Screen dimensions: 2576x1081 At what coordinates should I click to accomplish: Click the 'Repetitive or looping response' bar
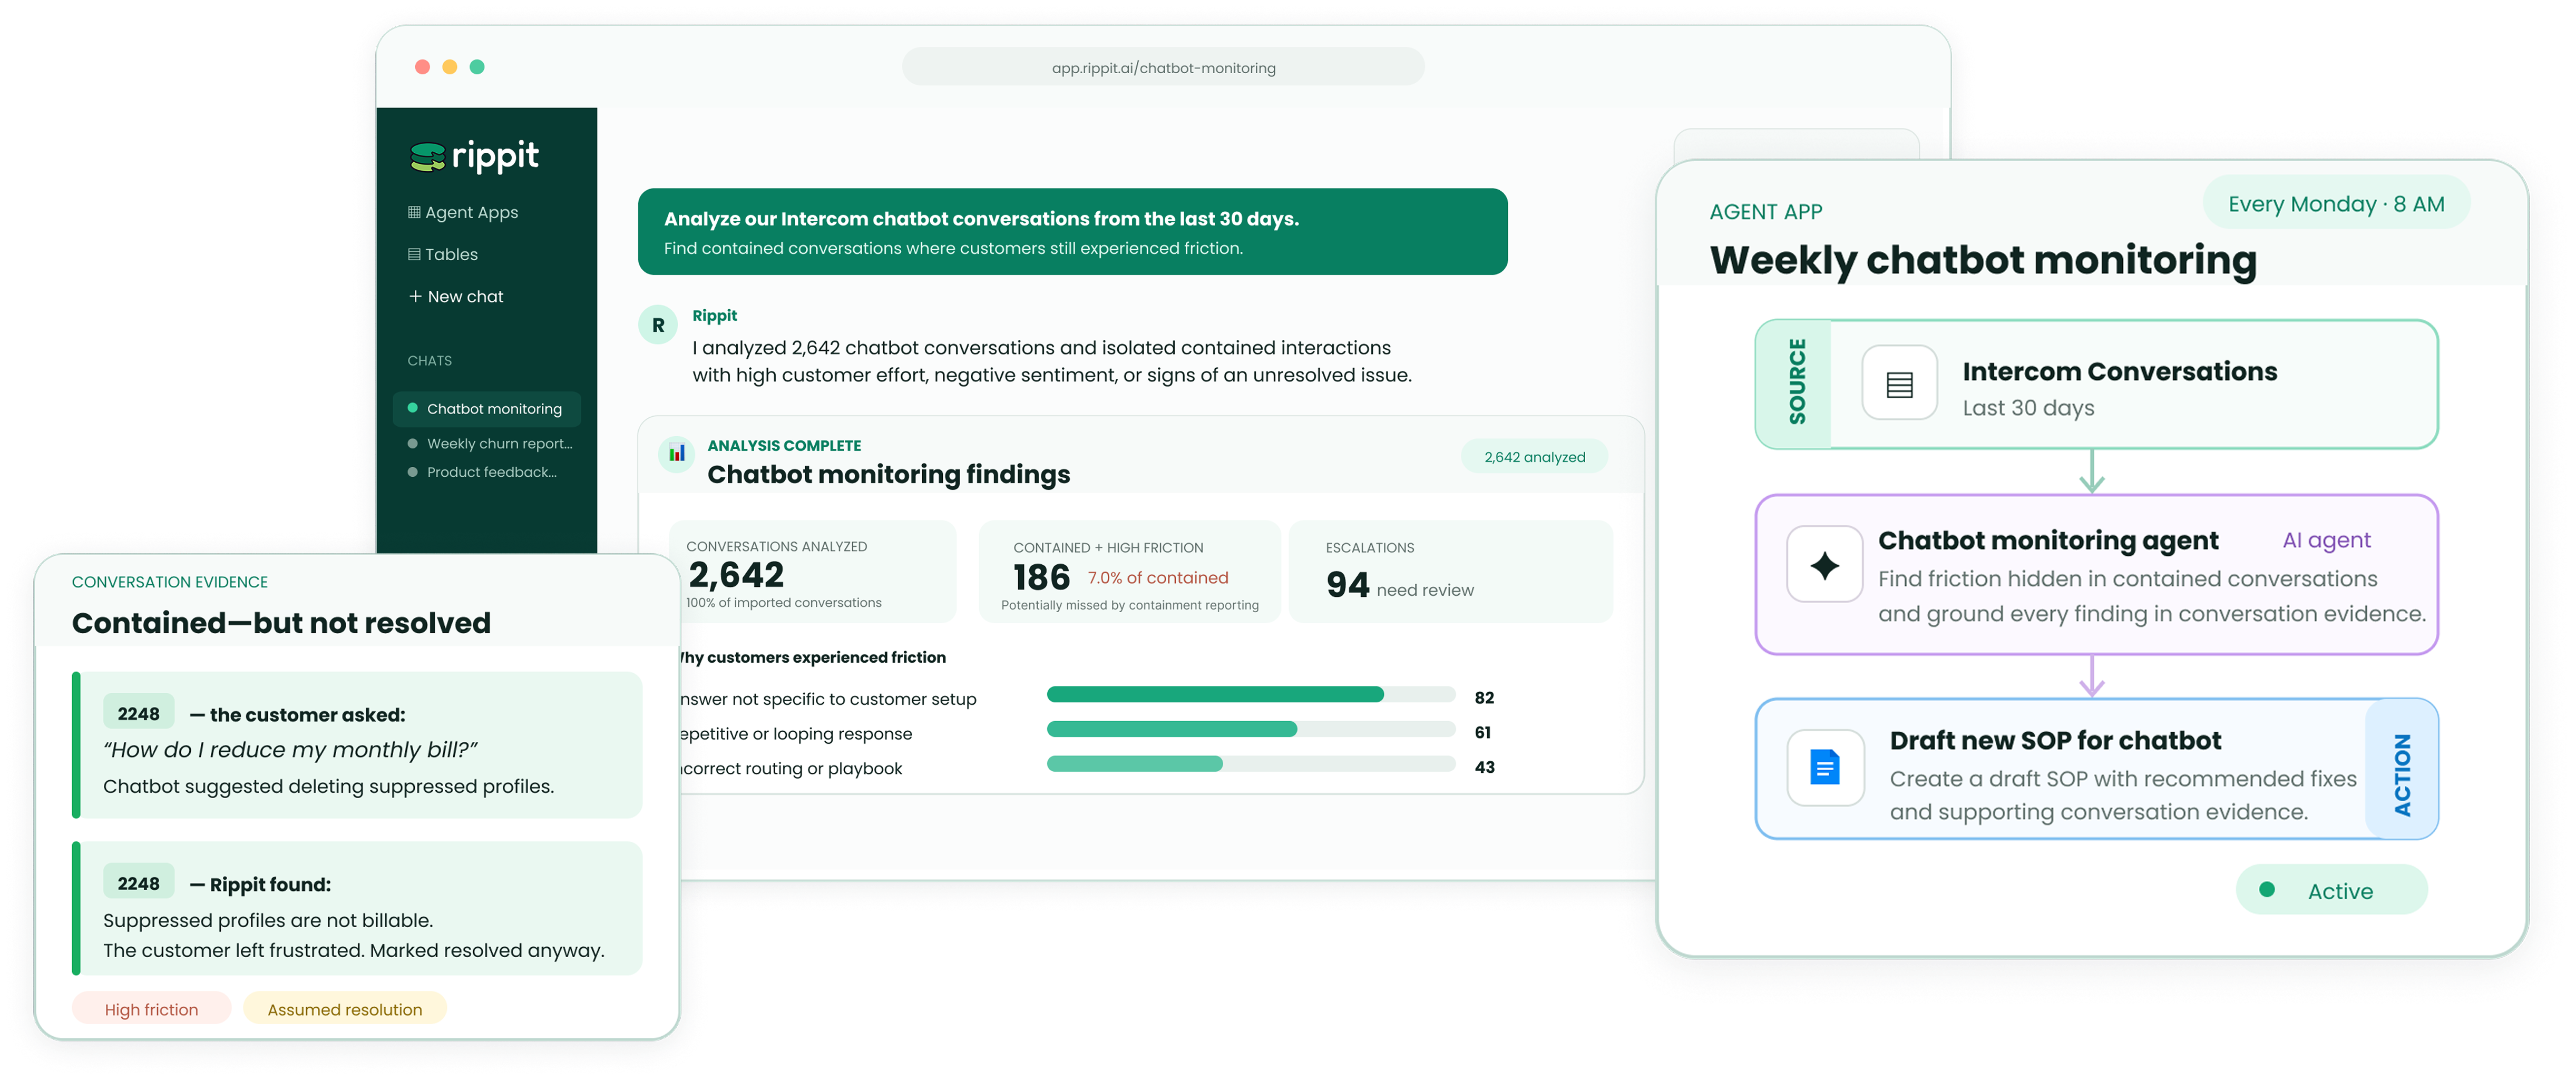coord(1250,730)
